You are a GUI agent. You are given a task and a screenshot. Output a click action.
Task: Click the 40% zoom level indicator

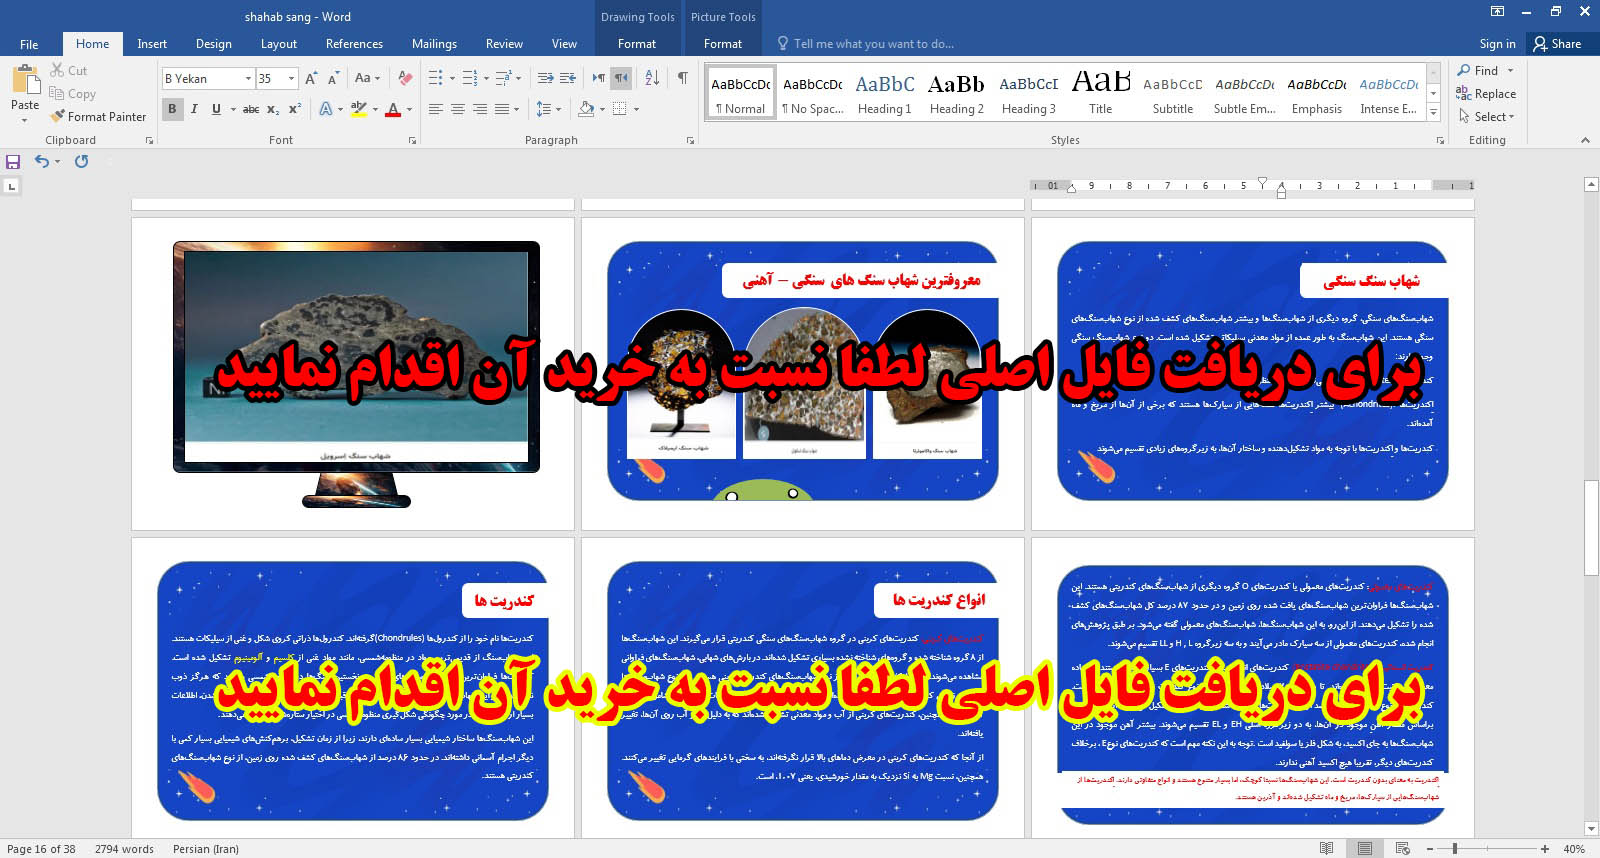click(x=1574, y=849)
